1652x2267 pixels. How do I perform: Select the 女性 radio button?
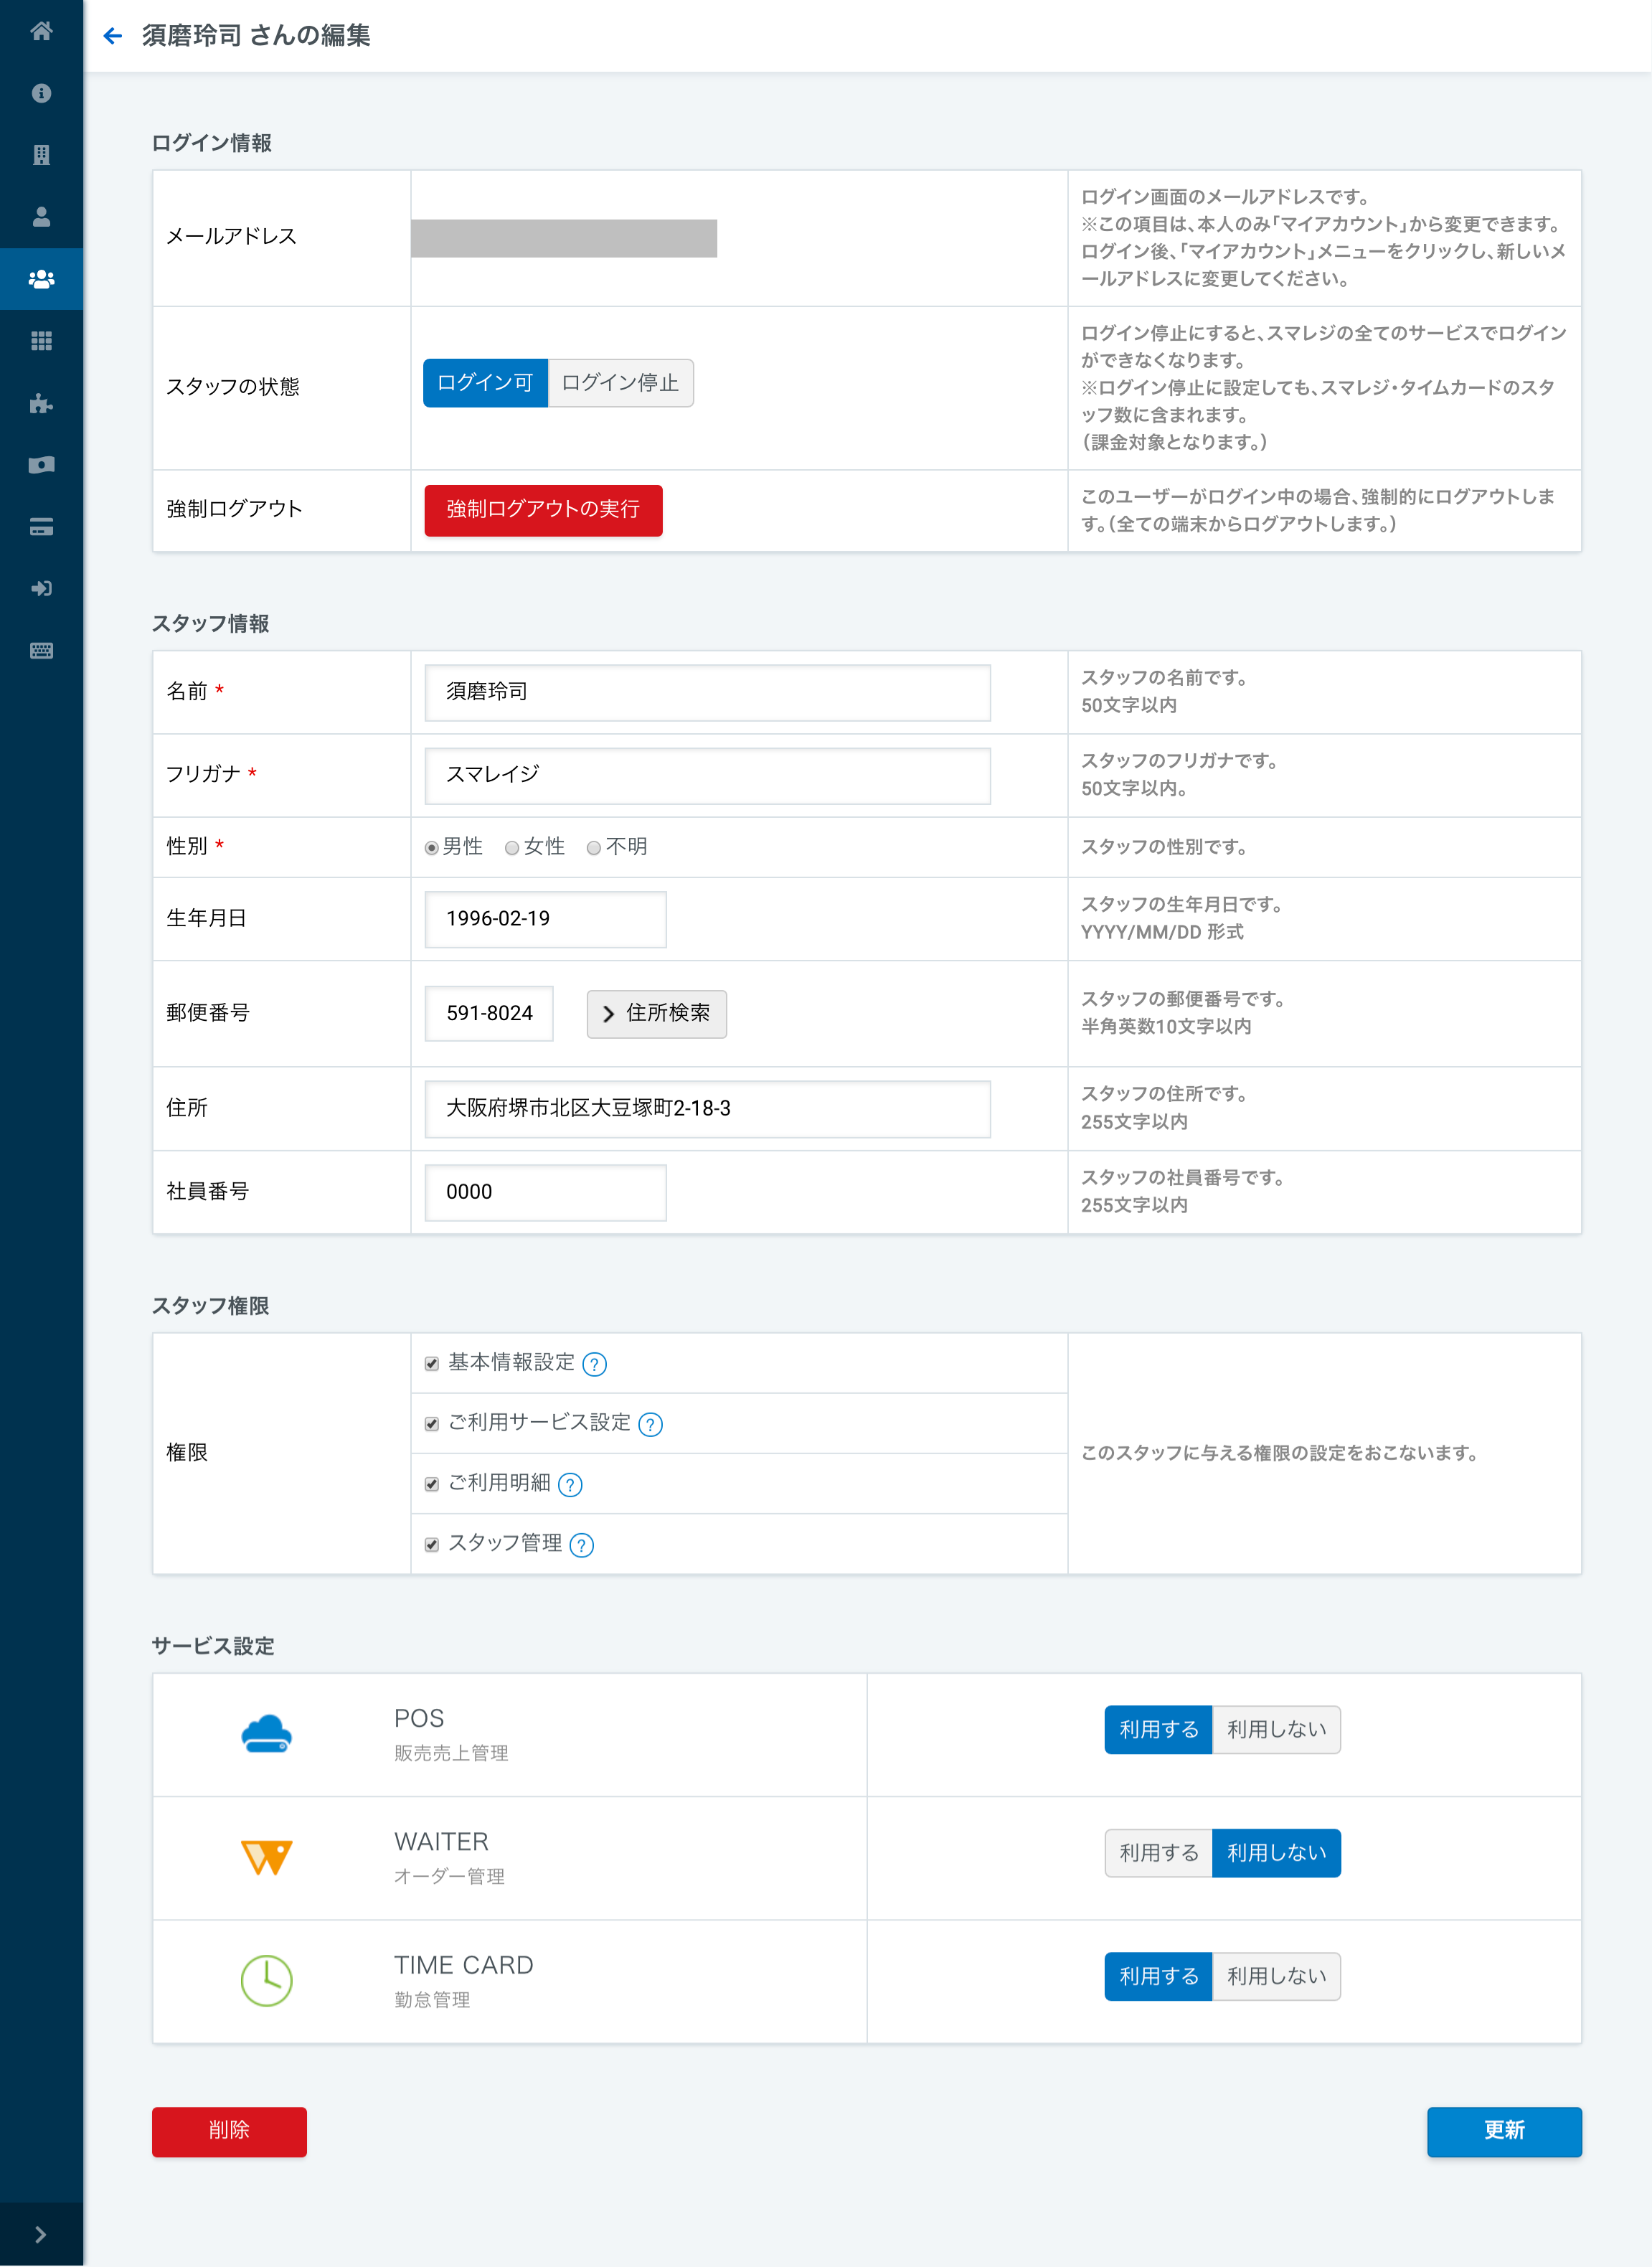coord(512,848)
